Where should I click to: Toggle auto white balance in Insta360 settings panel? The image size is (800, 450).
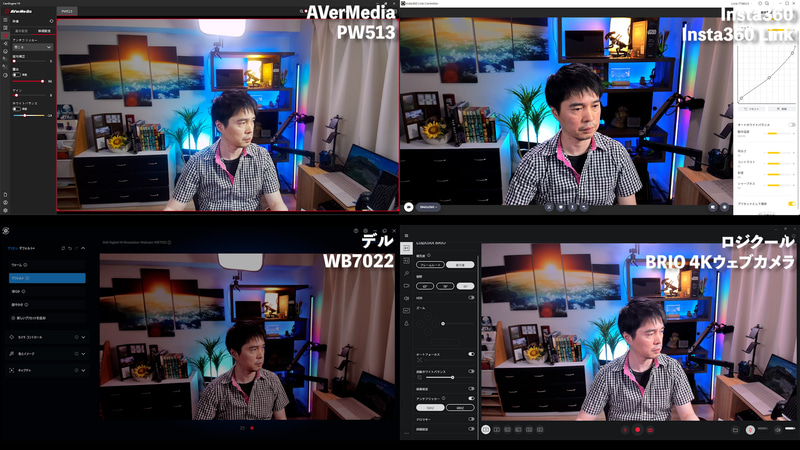pos(792,125)
